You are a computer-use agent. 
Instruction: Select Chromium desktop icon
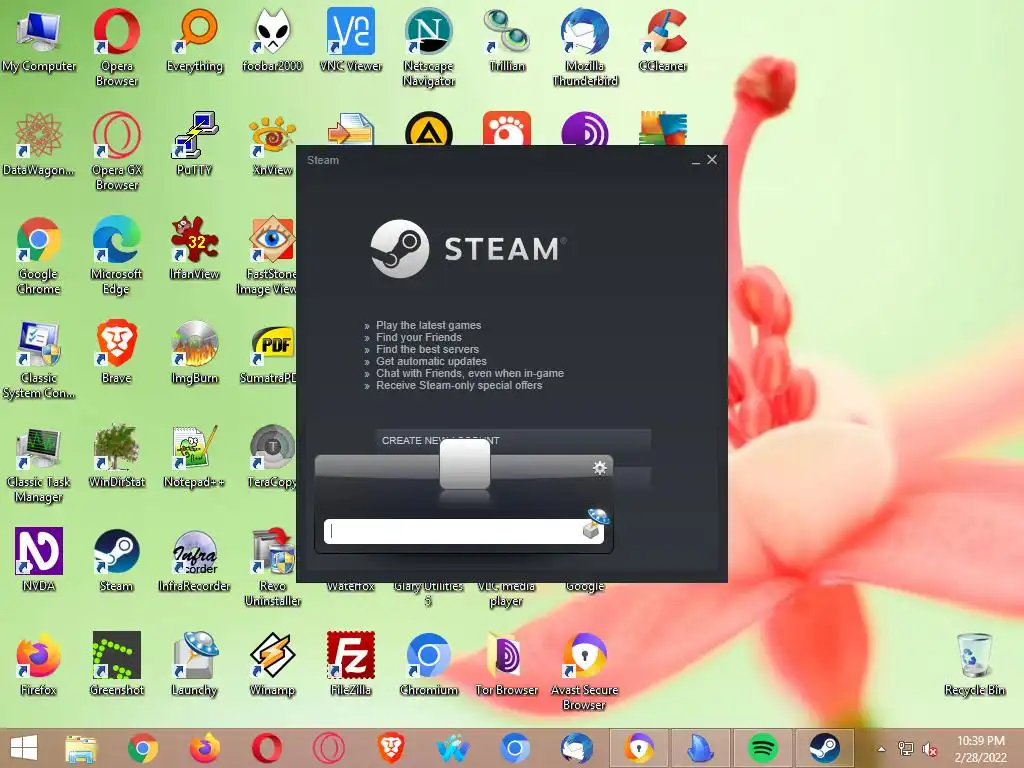(428, 664)
